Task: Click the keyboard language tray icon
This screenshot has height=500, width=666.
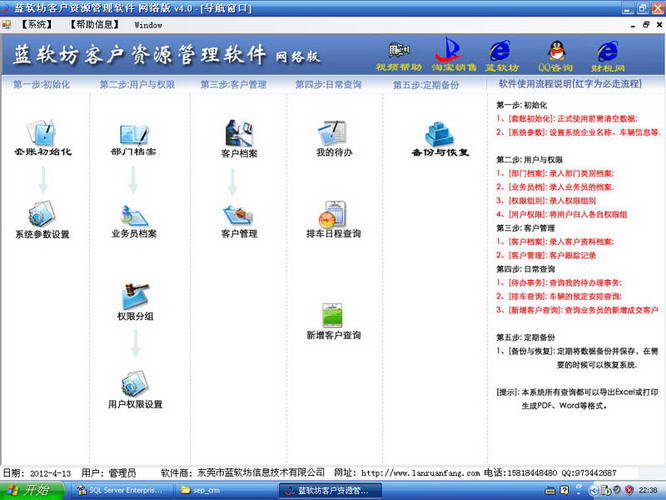Action: pyautogui.click(x=550, y=491)
